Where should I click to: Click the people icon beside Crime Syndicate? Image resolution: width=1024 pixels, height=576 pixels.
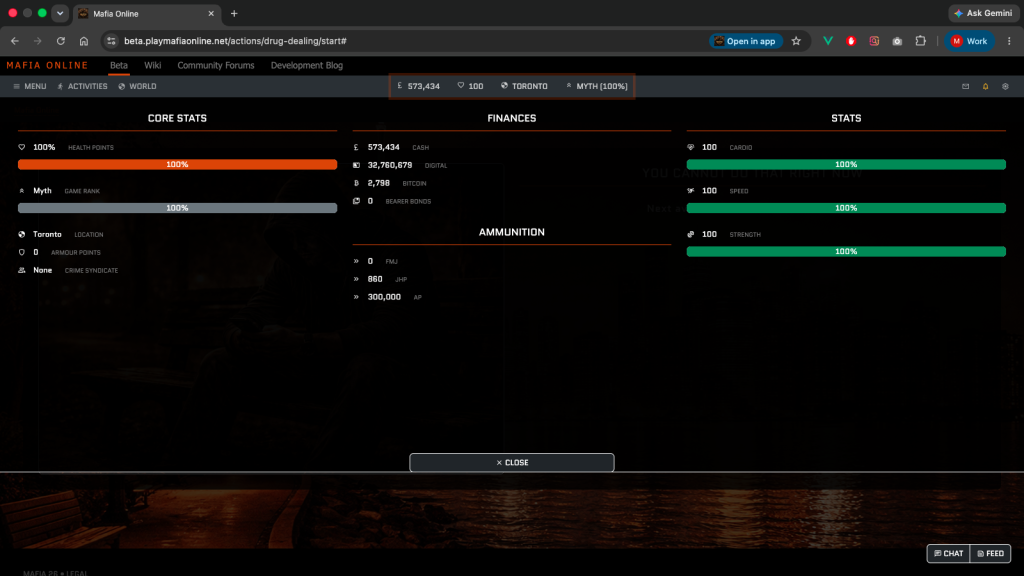pos(22,270)
